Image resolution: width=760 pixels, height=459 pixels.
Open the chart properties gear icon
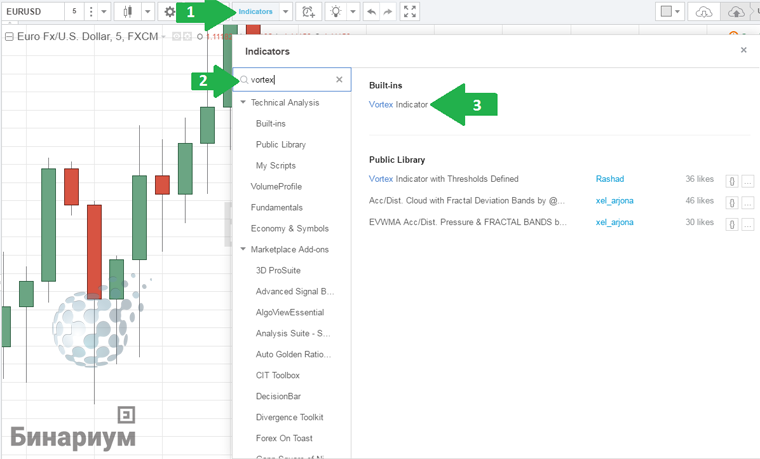coord(169,12)
